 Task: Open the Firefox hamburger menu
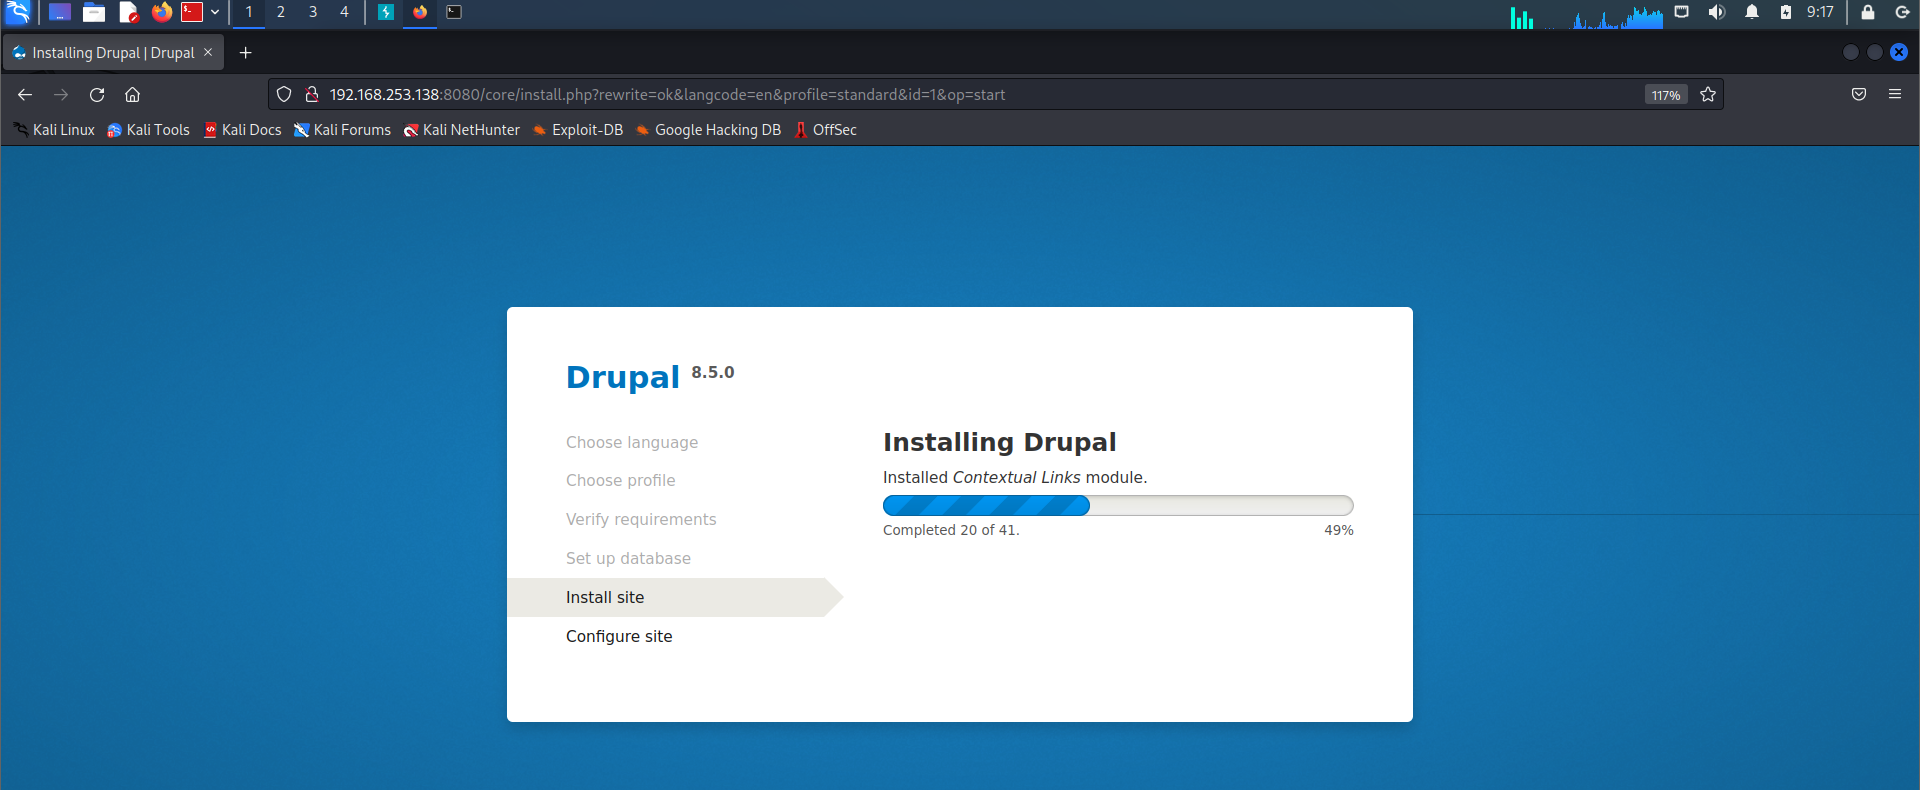pos(1895,94)
